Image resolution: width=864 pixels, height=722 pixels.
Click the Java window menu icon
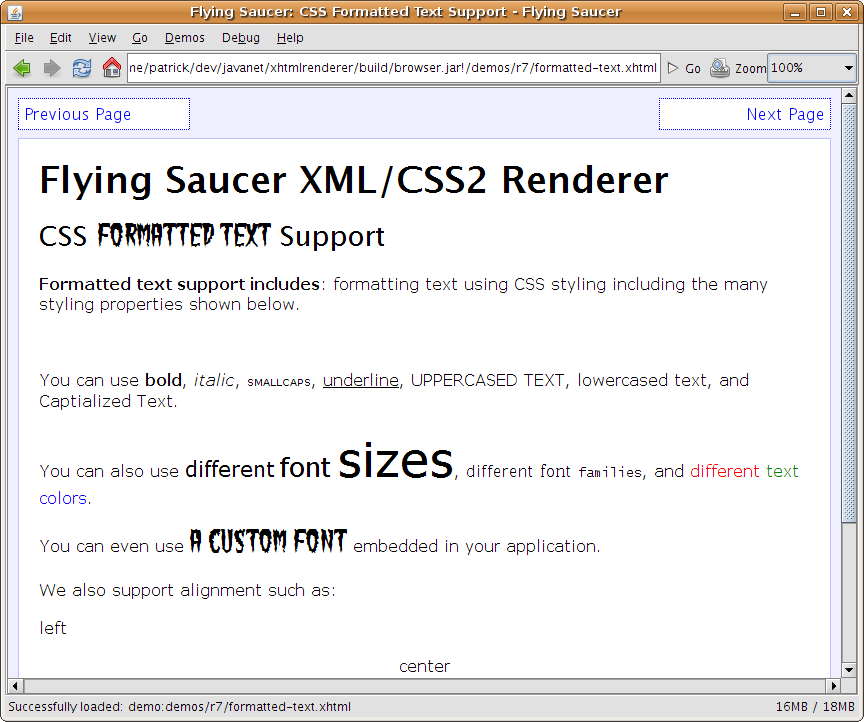point(15,12)
